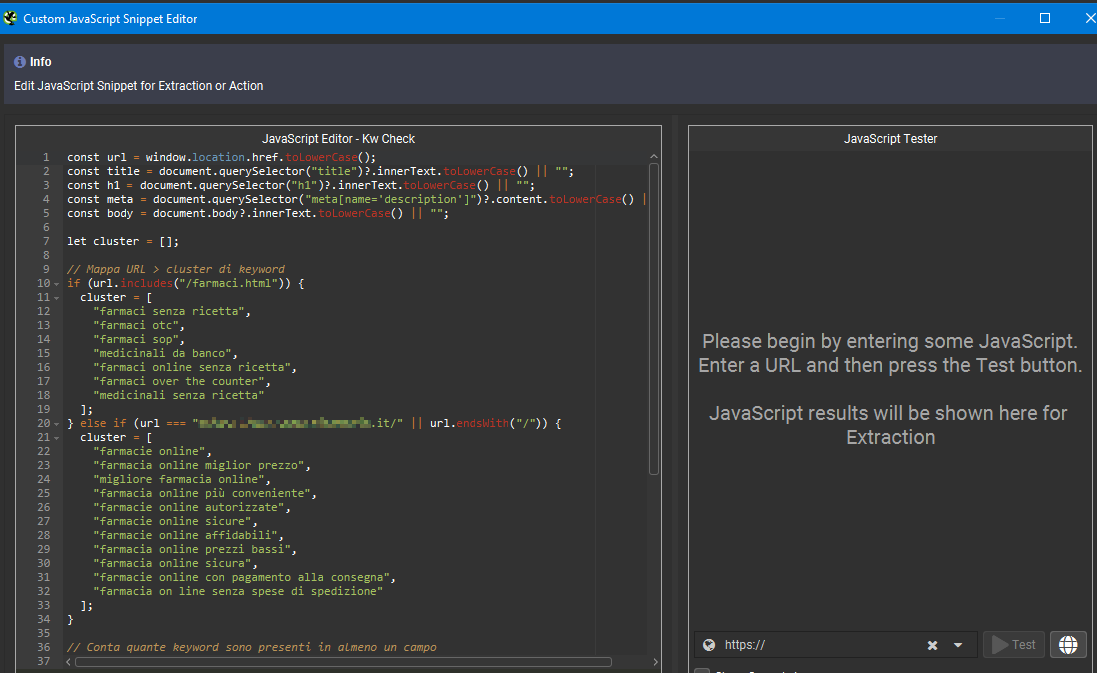The height and width of the screenshot is (673, 1097).
Task: Open the URL history dropdown arrow
Action: point(958,646)
